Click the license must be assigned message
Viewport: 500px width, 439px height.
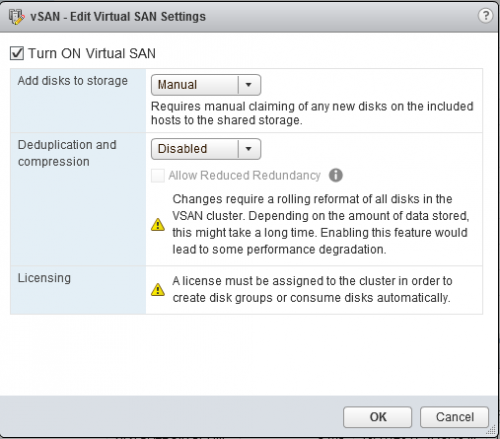312,289
